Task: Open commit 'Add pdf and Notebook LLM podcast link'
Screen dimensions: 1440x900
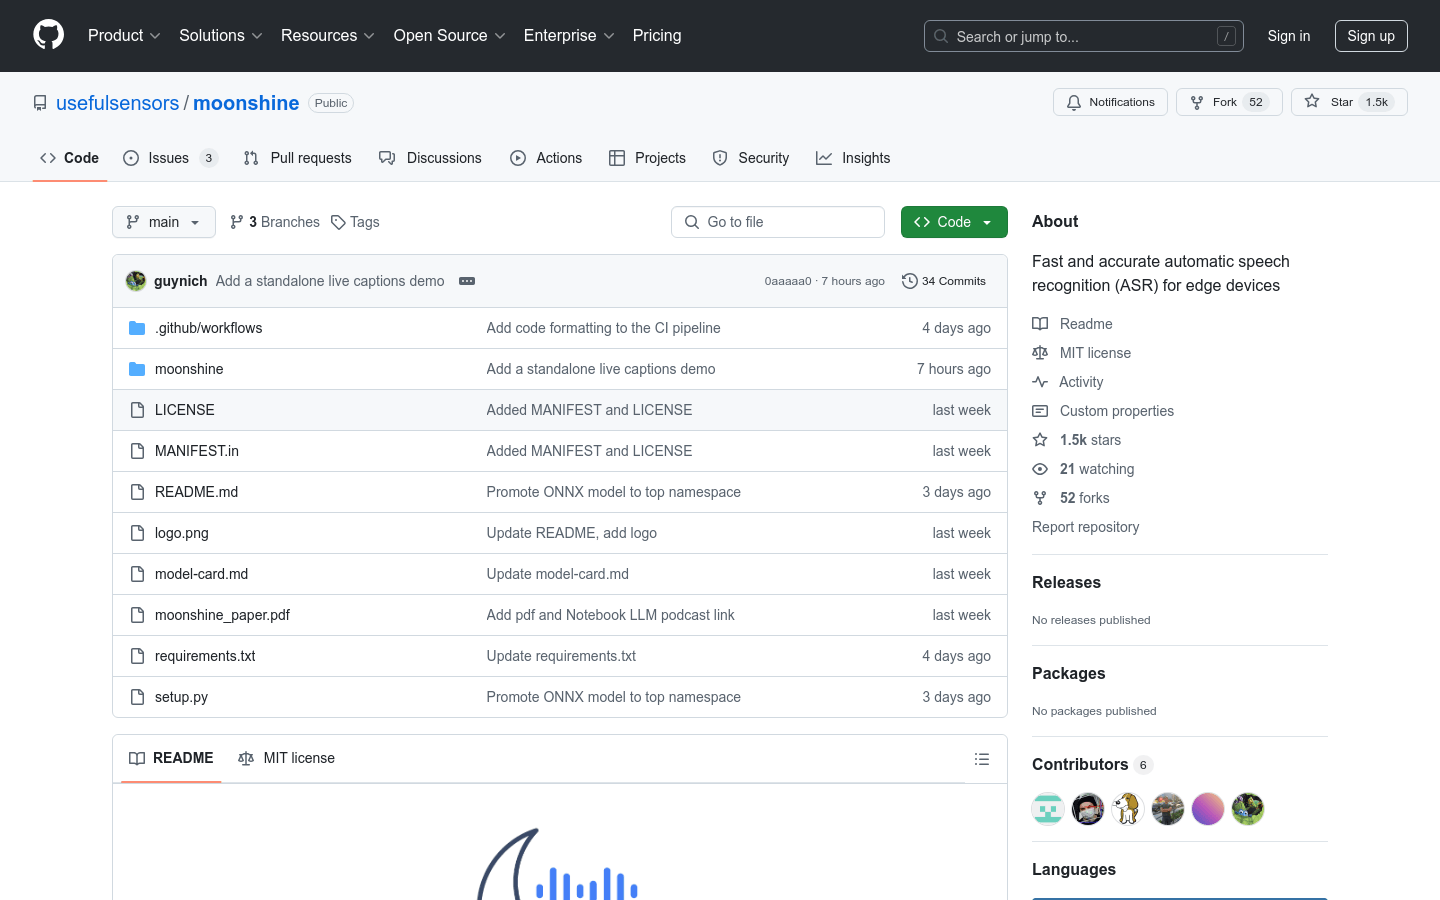Action: pyautogui.click(x=610, y=615)
